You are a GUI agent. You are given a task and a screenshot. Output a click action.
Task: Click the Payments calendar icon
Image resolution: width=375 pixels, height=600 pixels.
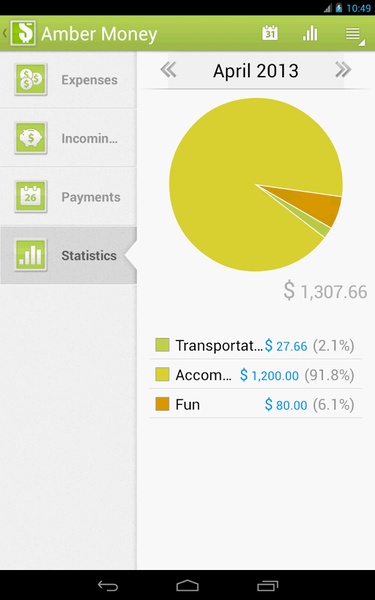click(x=31, y=197)
